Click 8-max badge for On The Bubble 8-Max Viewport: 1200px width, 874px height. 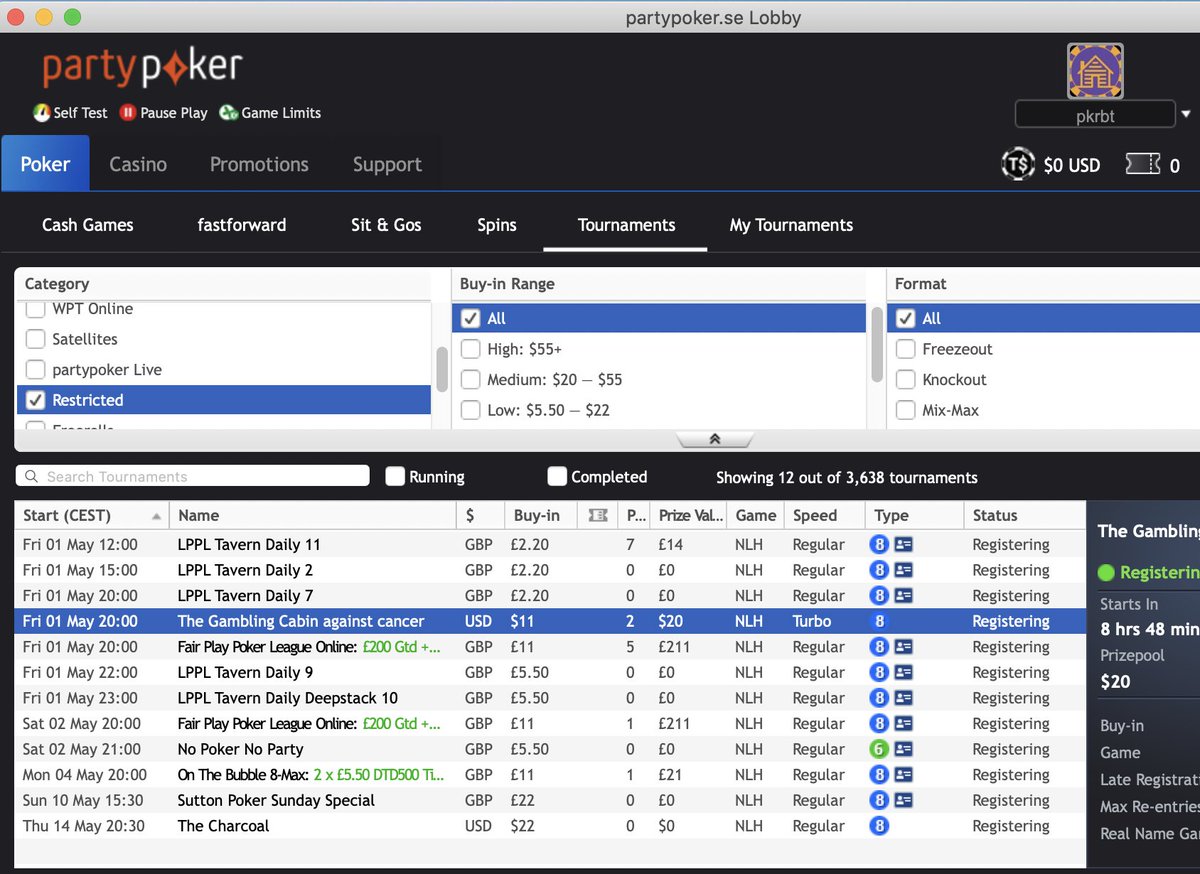[879, 775]
